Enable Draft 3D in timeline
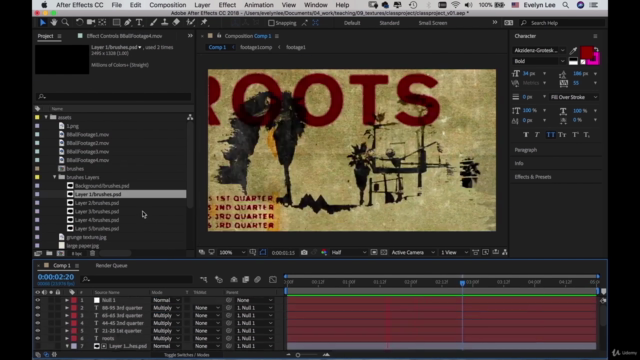Image resolution: width=640 pixels, height=360 pixels. [x=219, y=280]
